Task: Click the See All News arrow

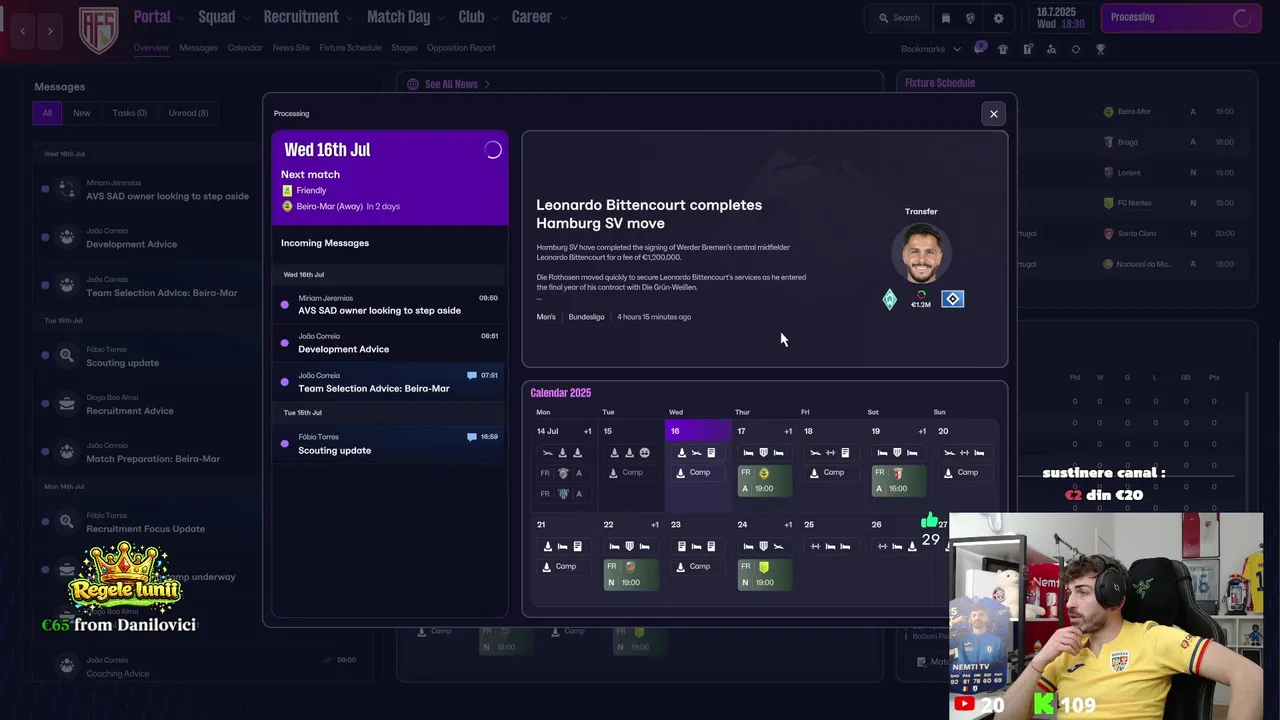Action: click(487, 84)
